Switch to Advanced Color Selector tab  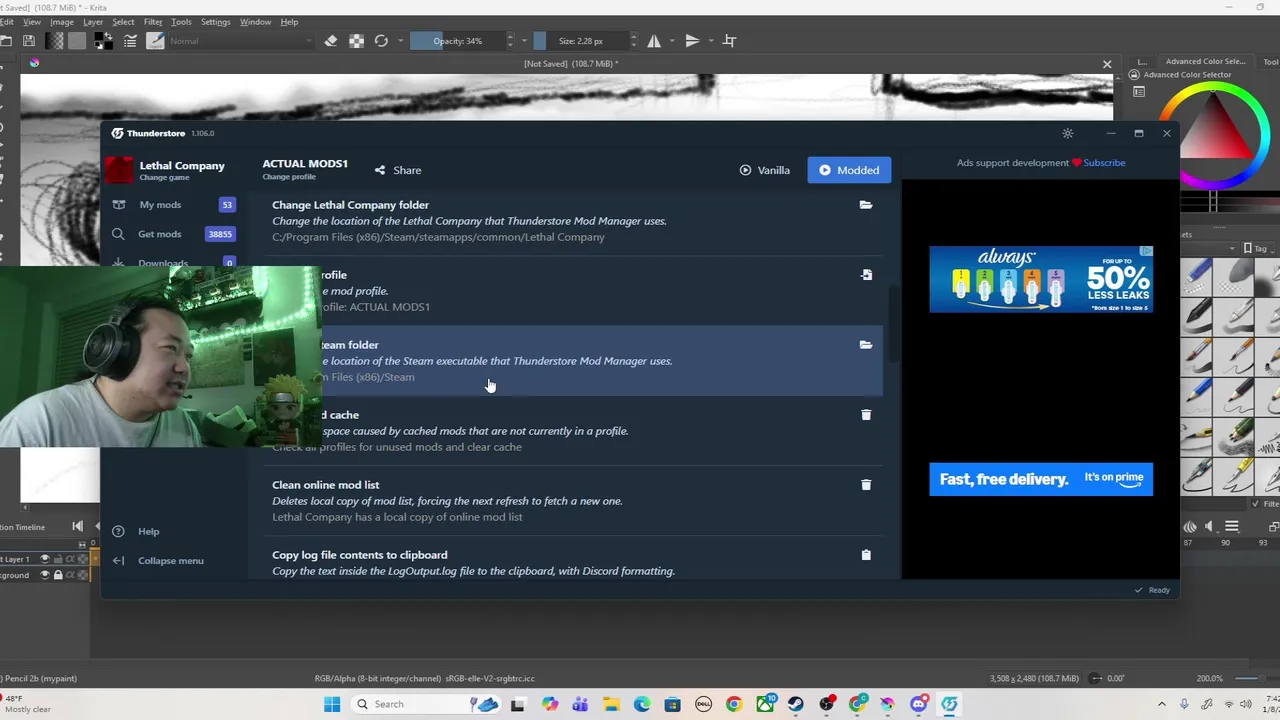pyautogui.click(x=1205, y=61)
